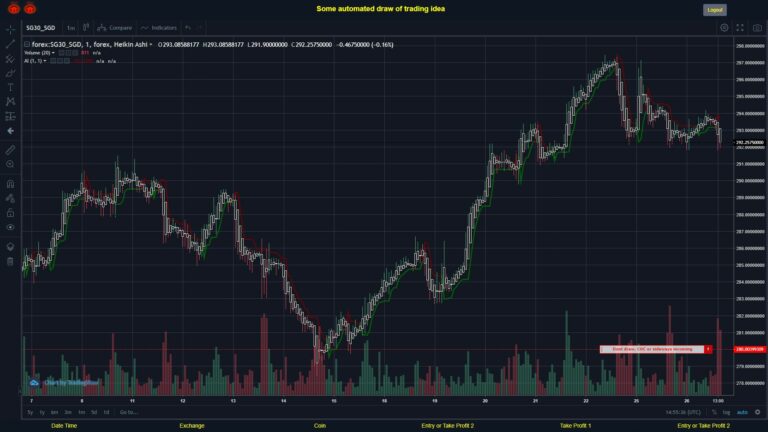Click the Logout button
The height and width of the screenshot is (432, 768).
click(x=715, y=10)
